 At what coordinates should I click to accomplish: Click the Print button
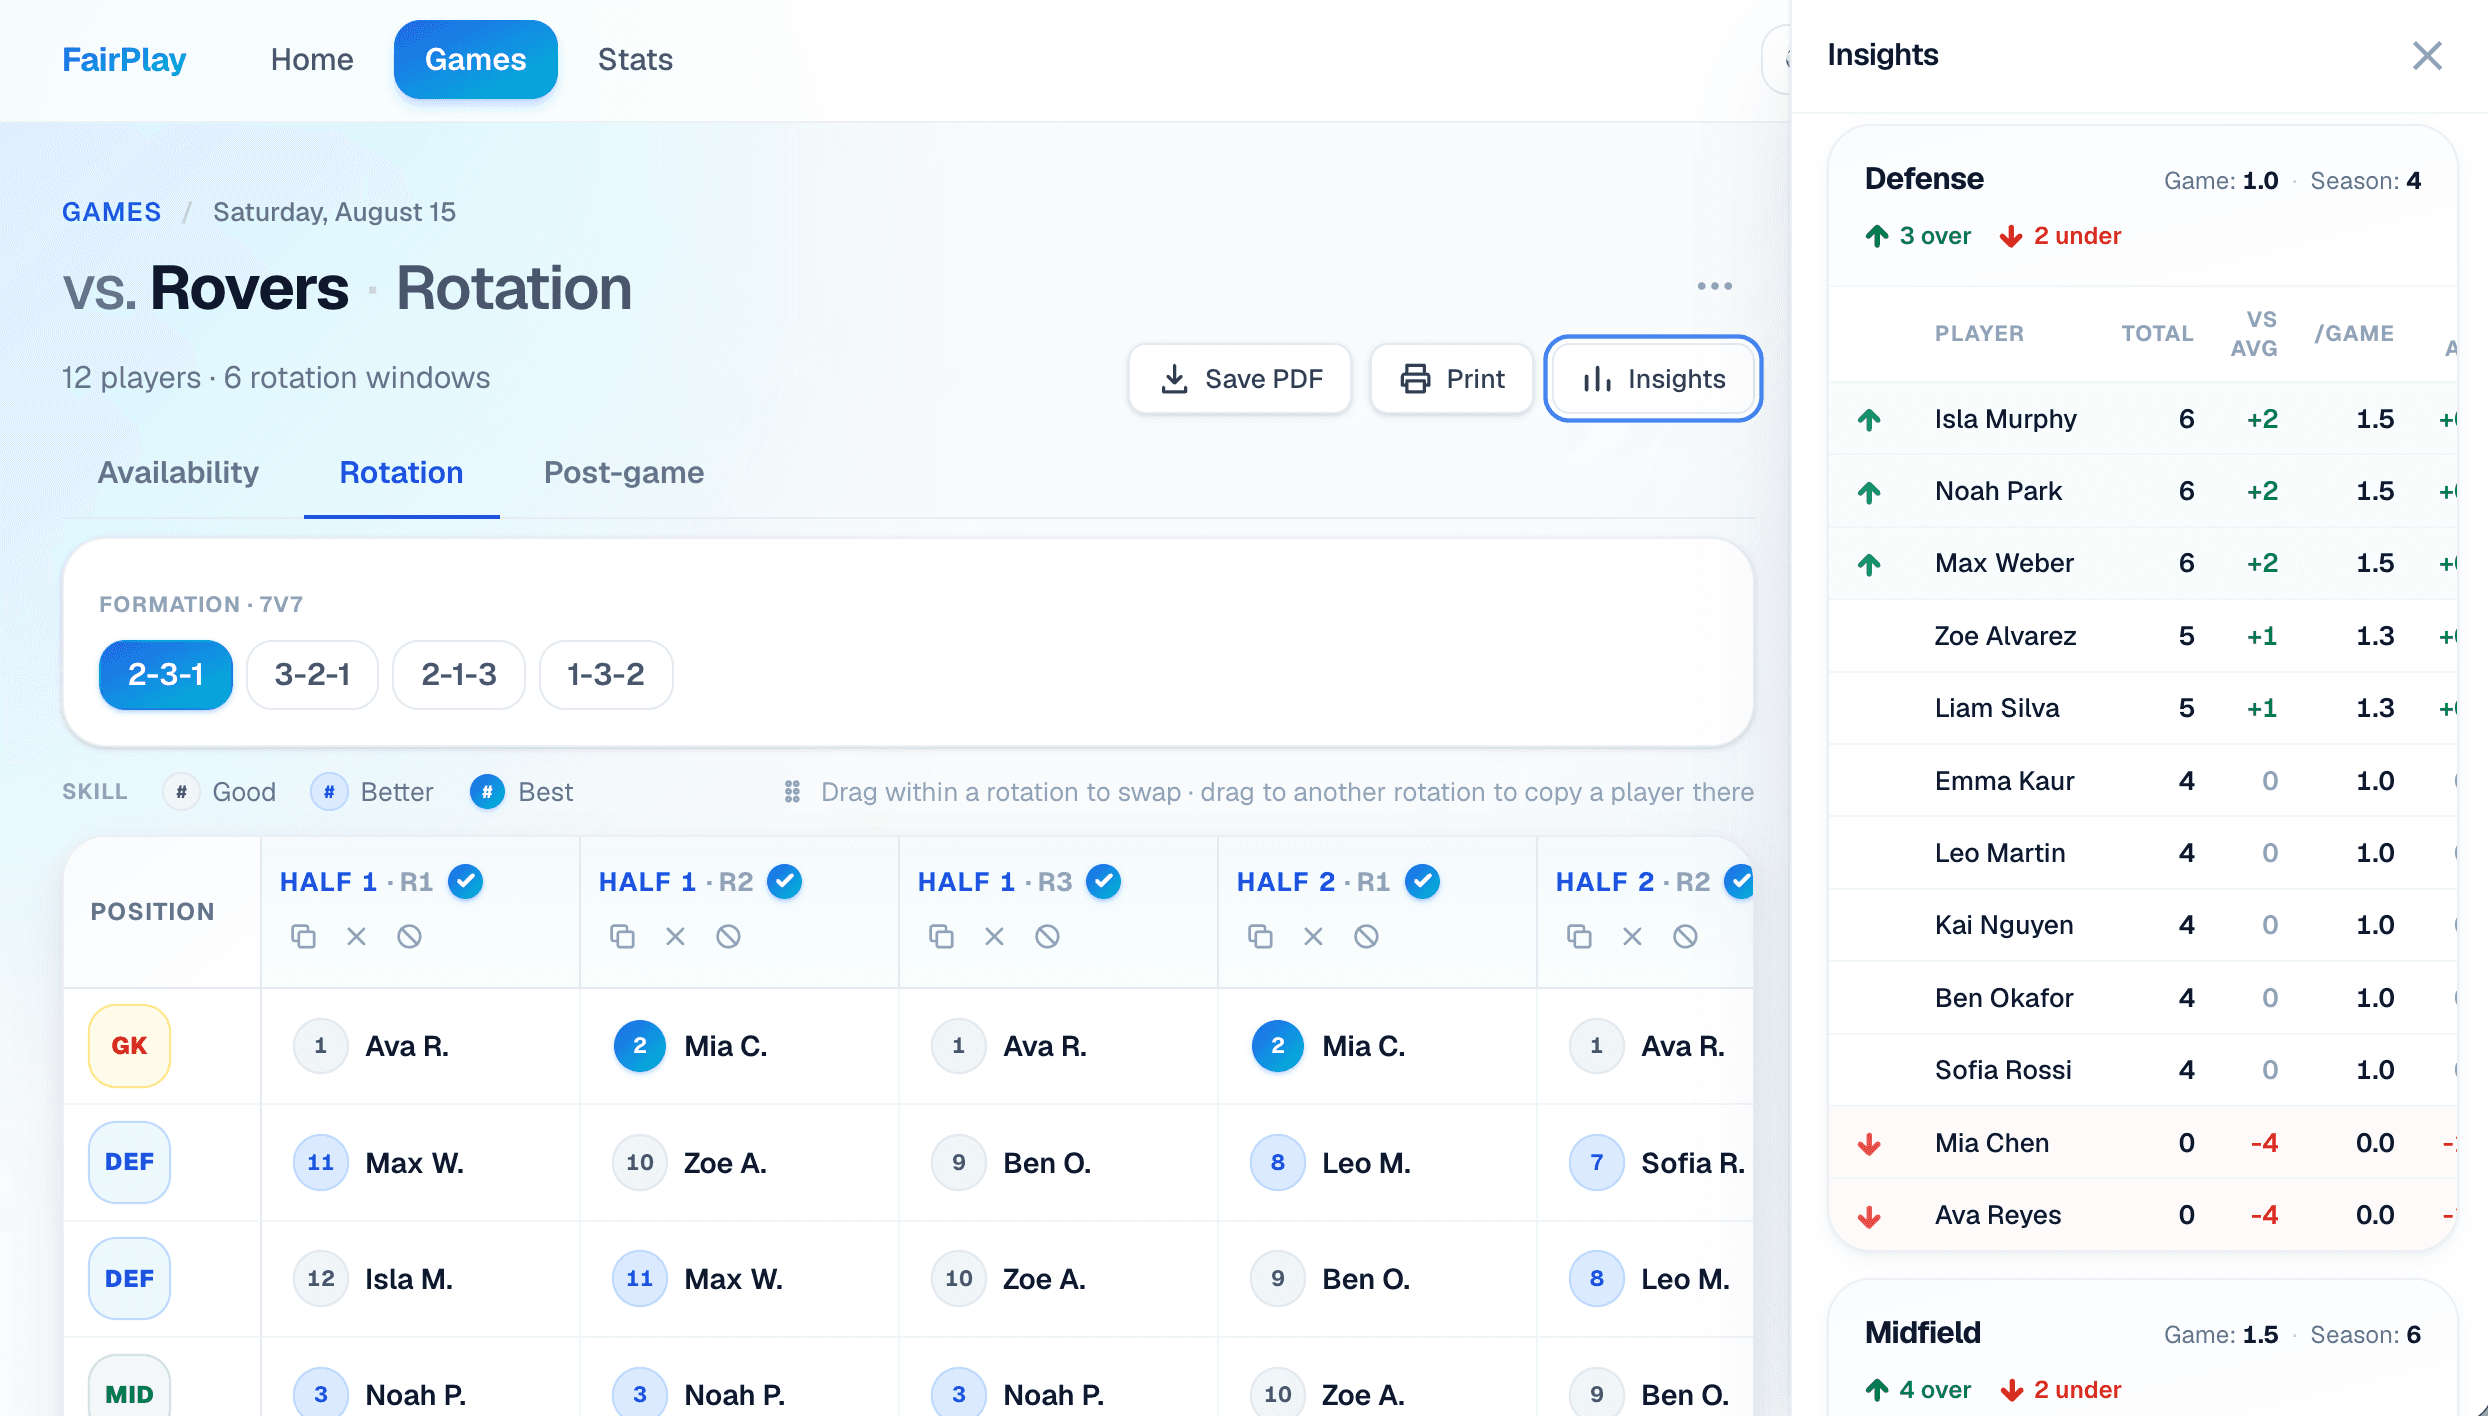[1452, 379]
